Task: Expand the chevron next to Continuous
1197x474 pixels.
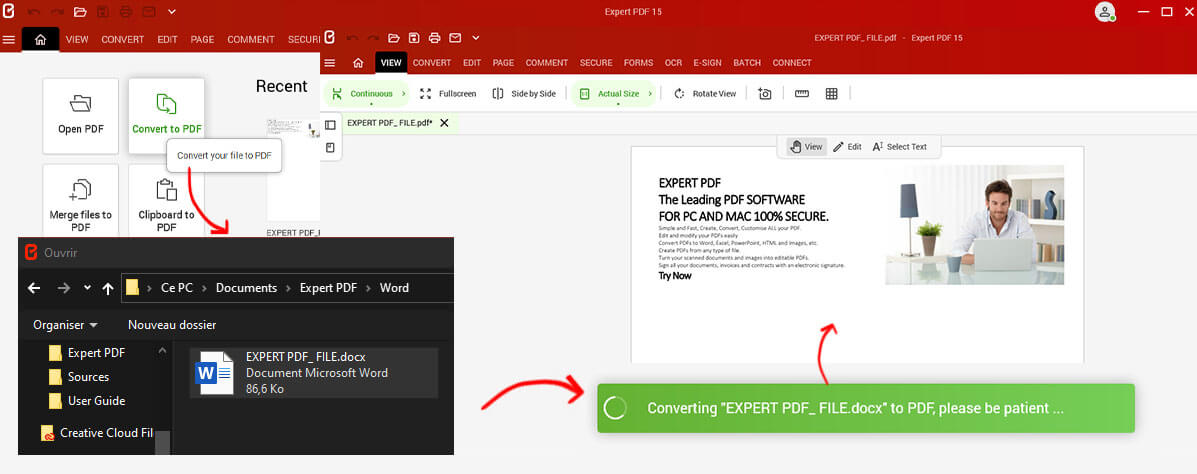Action: [404, 94]
